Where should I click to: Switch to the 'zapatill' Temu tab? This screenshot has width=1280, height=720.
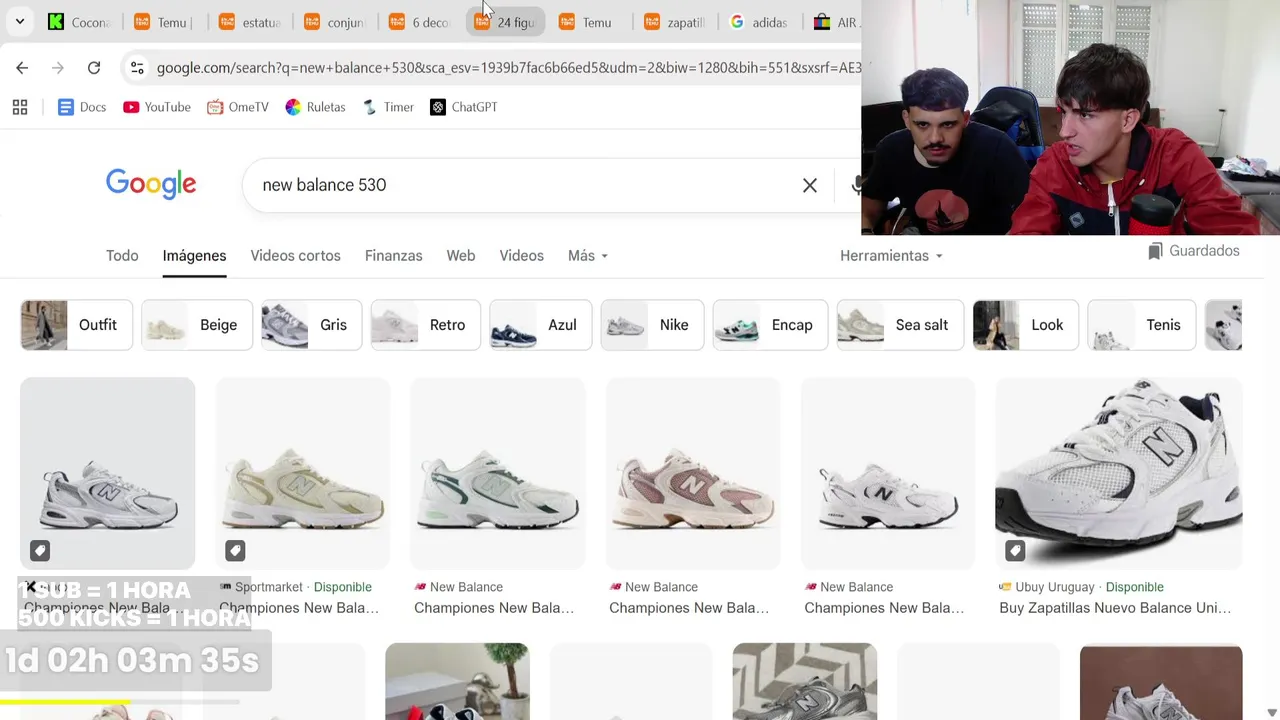[675, 22]
